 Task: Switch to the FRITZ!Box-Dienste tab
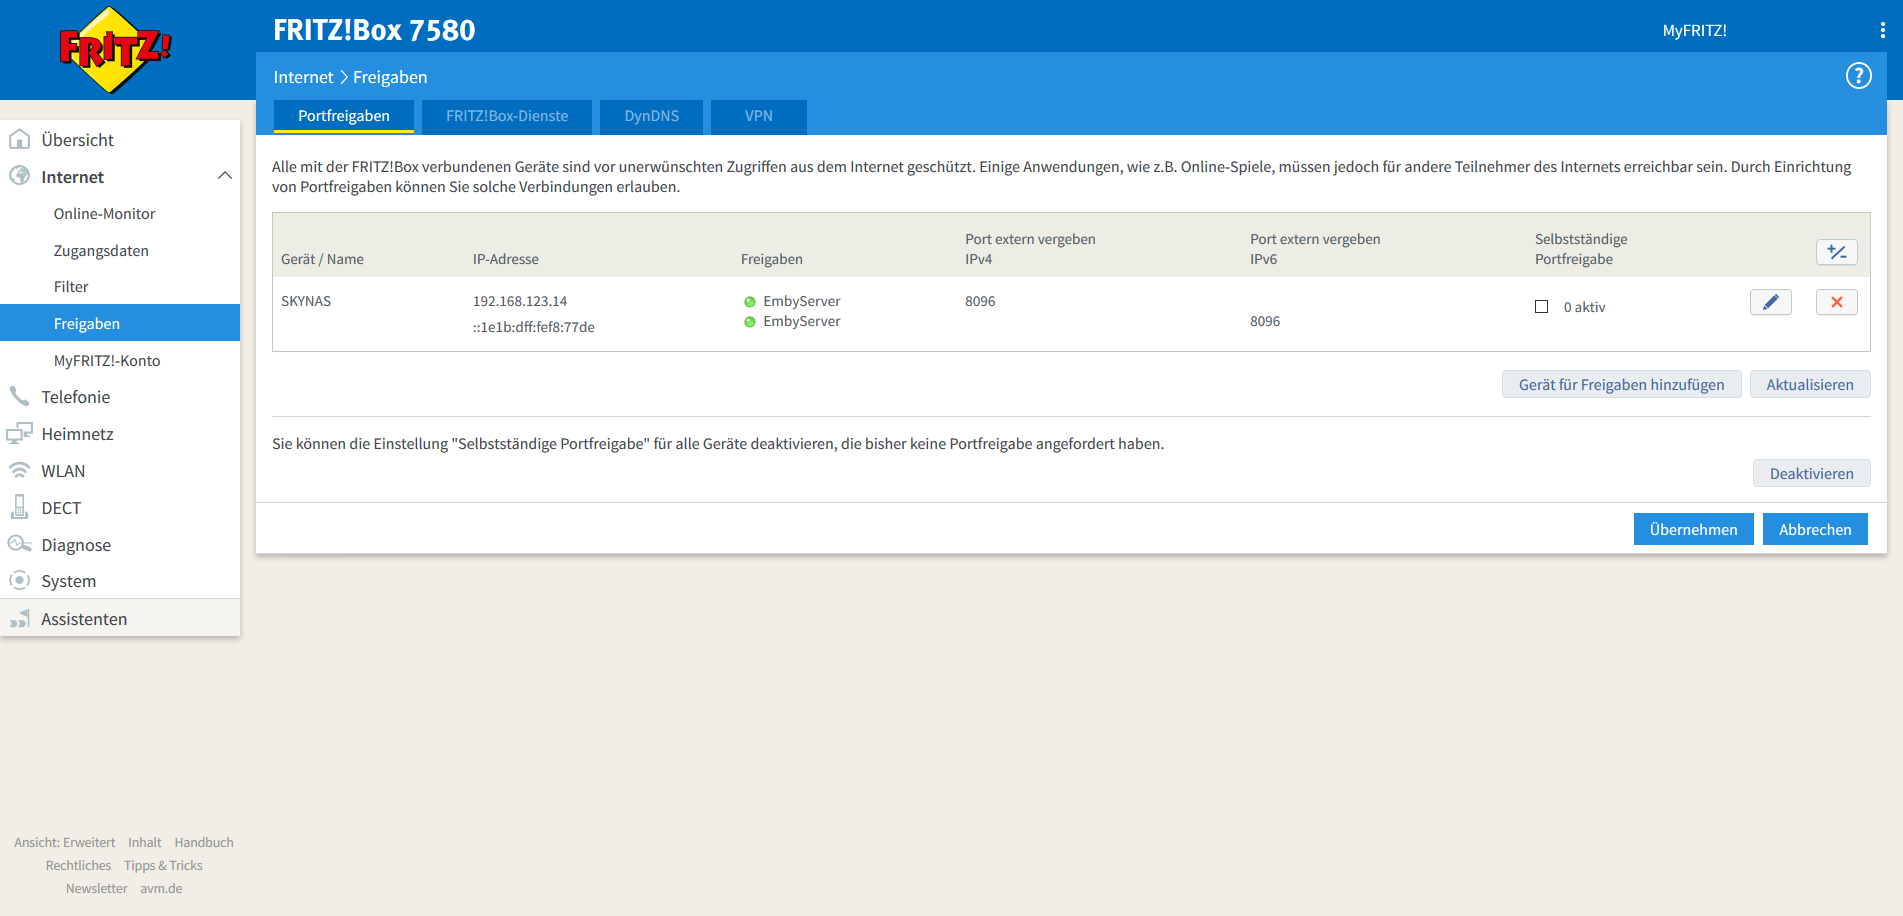point(507,116)
